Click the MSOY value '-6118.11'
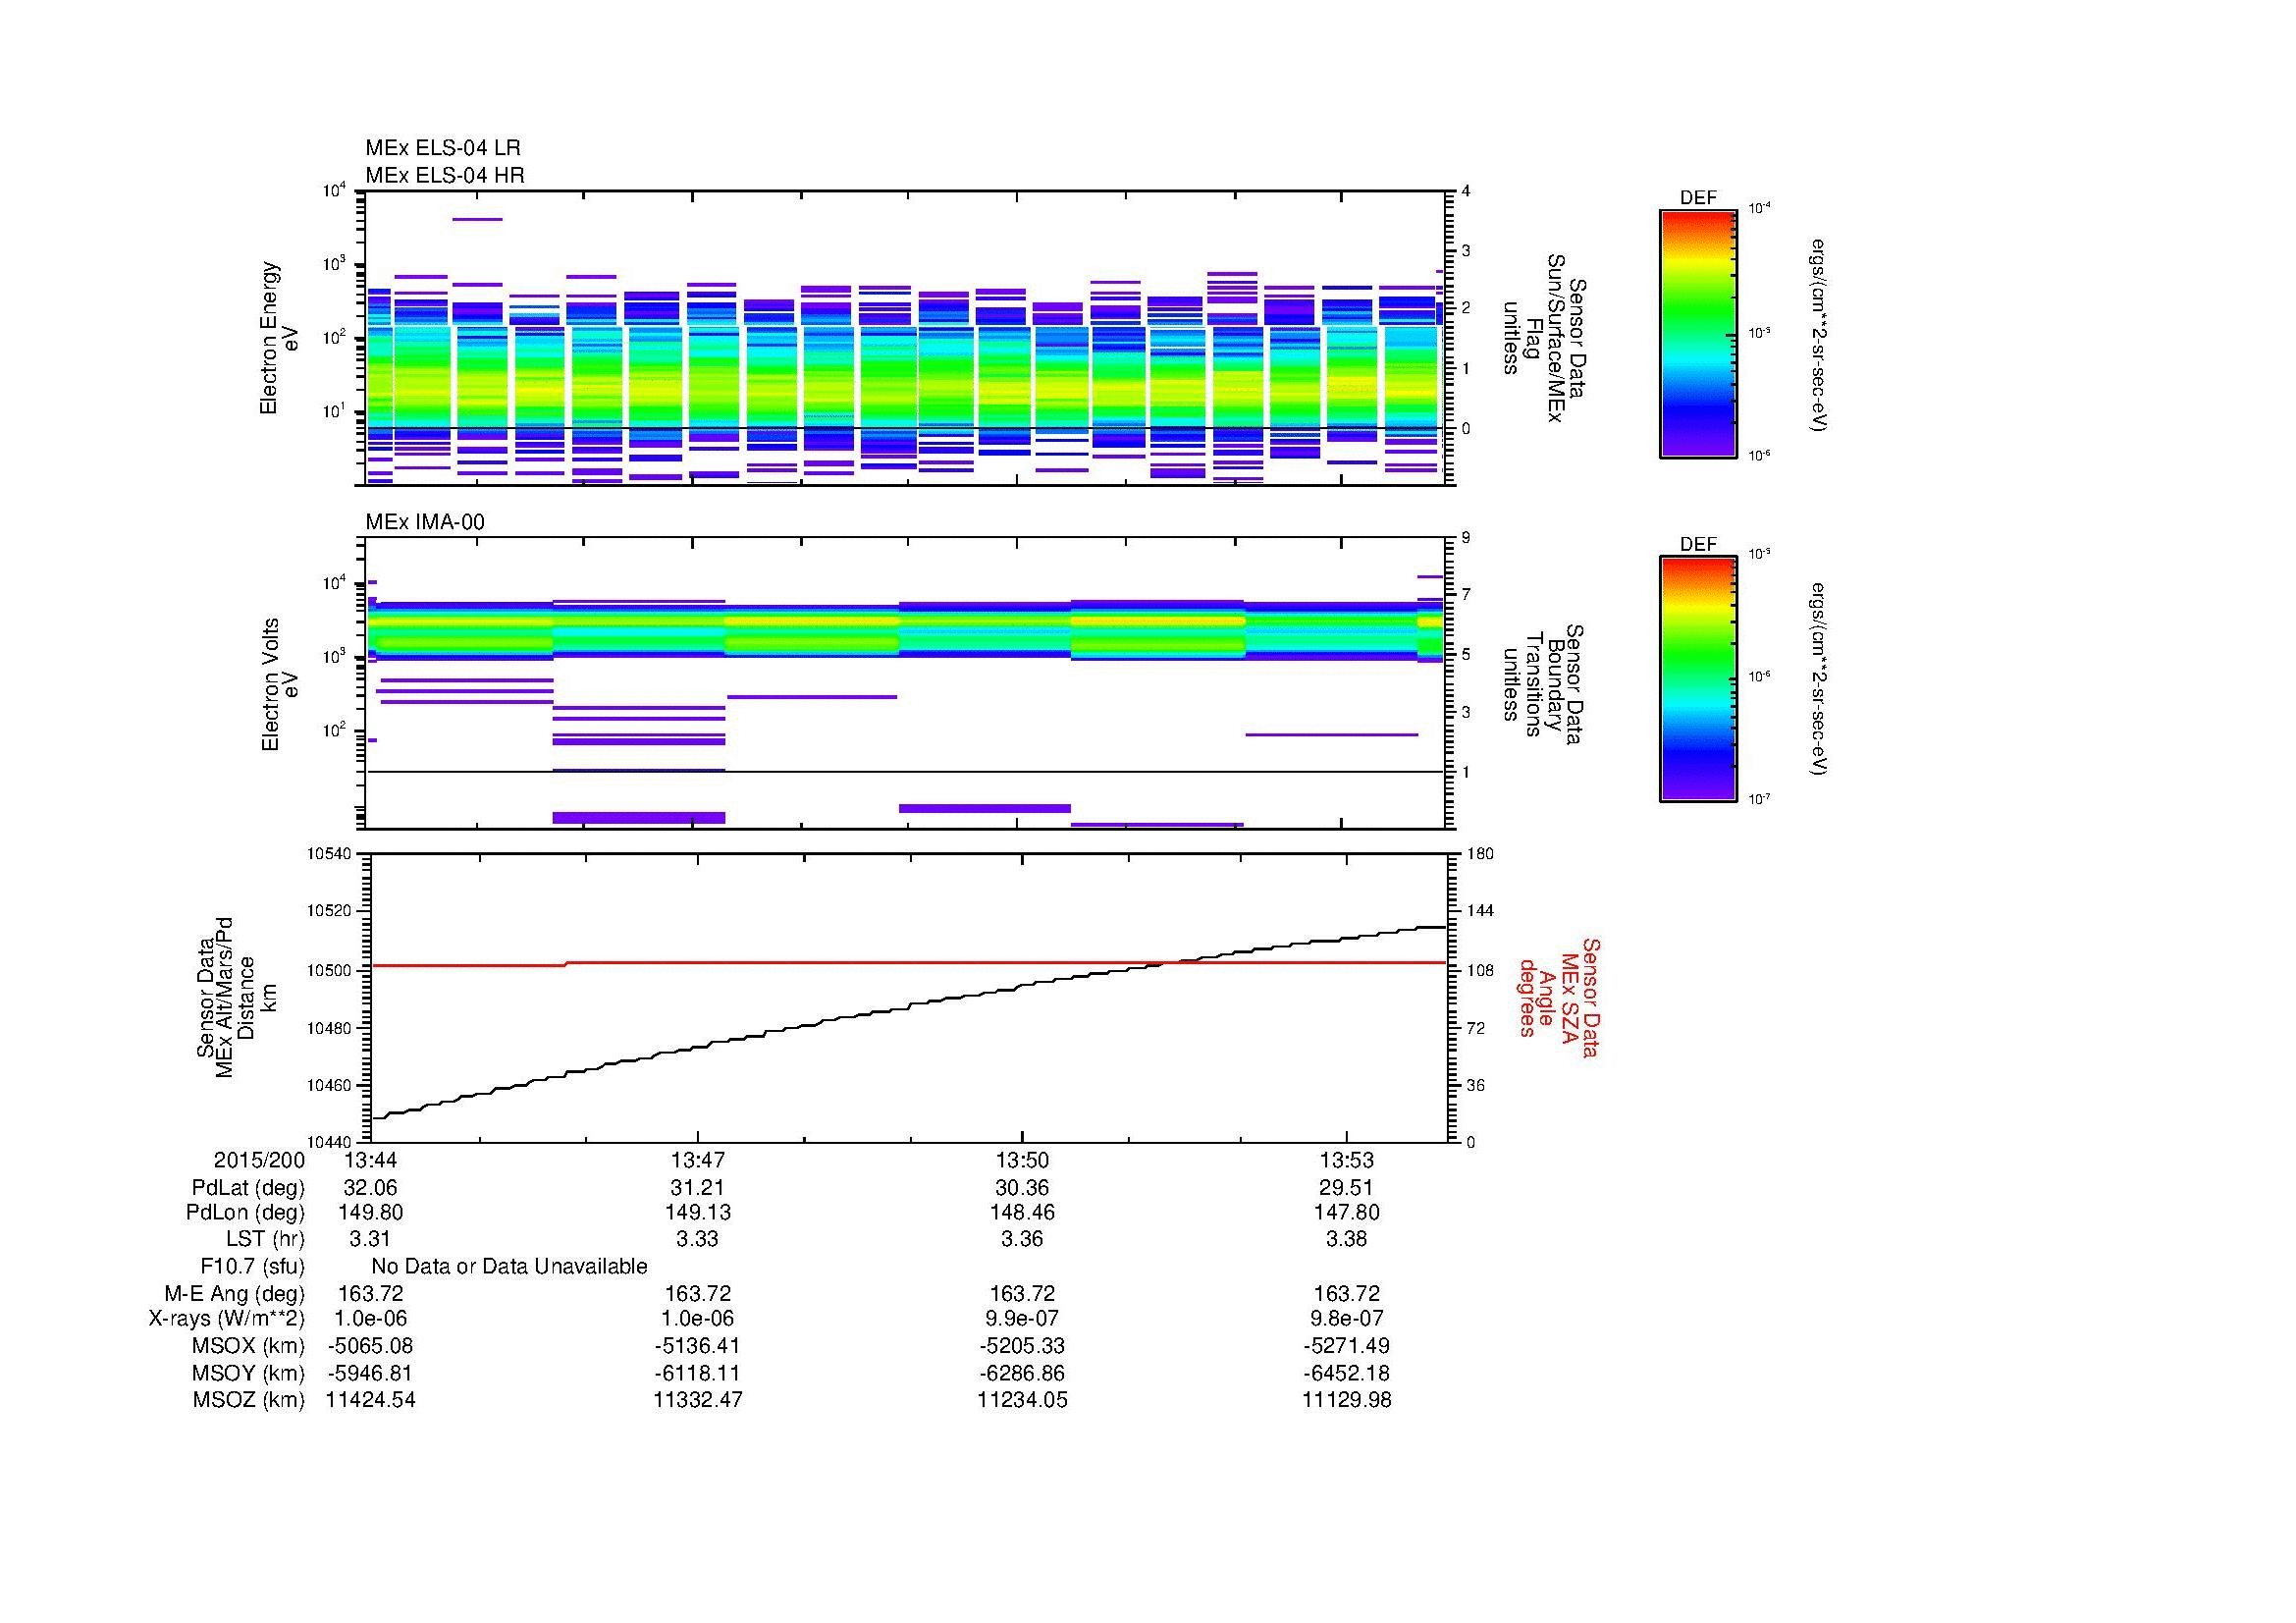This screenshot has height=1623, width=2296. tap(697, 1373)
